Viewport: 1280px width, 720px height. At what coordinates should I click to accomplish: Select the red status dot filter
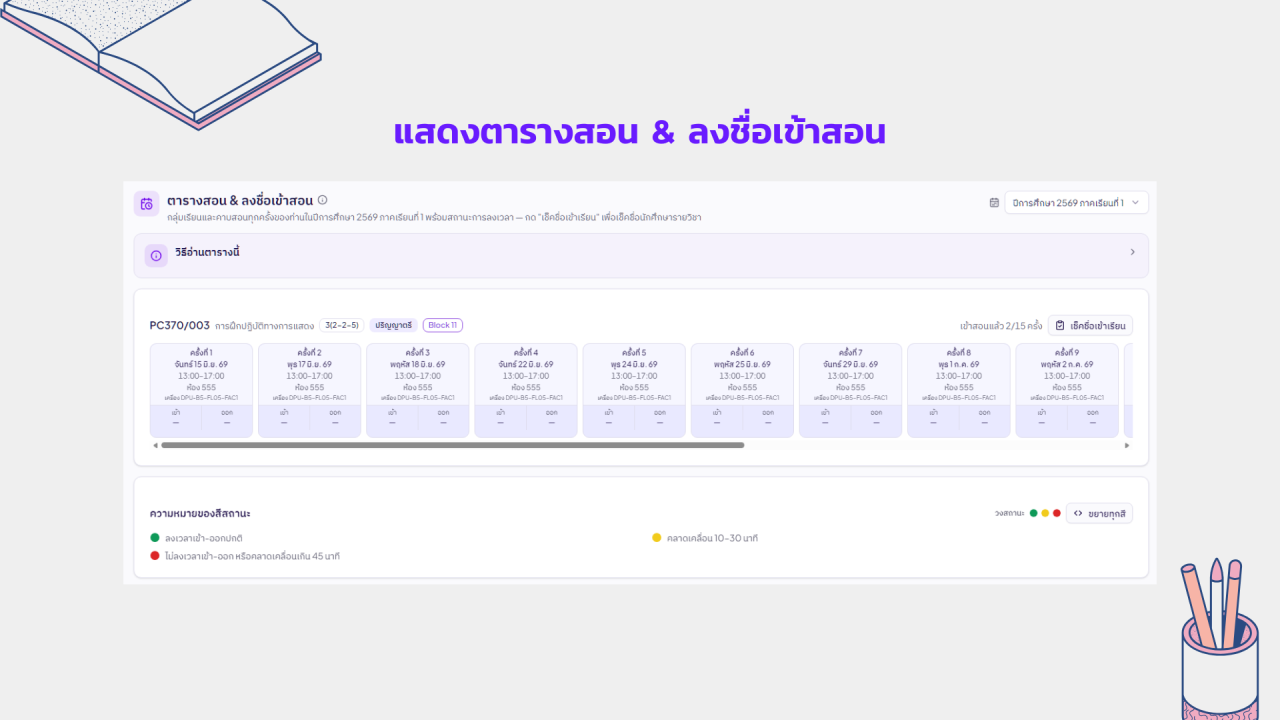click(x=1057, y=513)
